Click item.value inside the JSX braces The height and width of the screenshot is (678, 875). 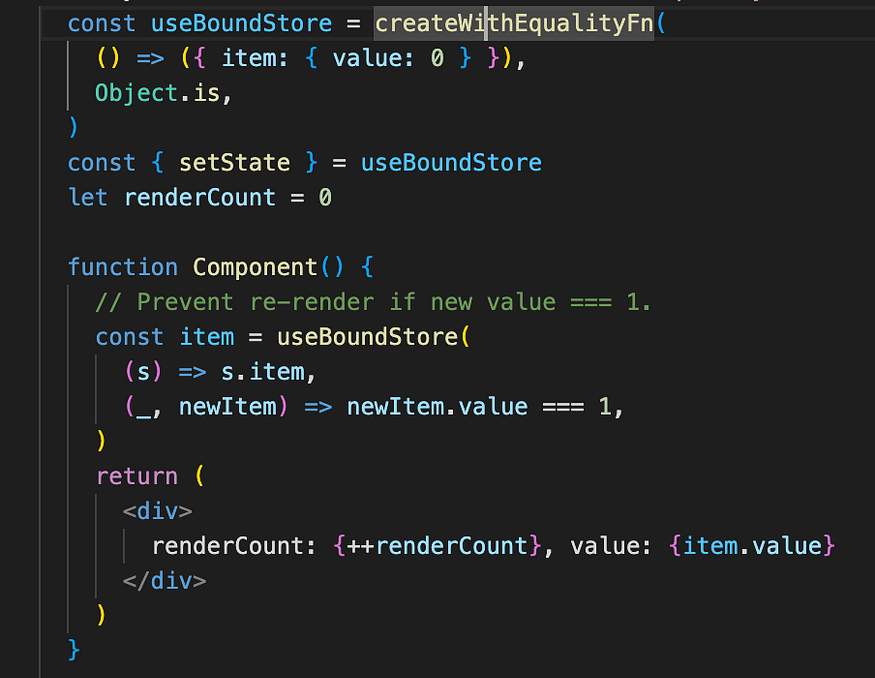tap(752, 546)
